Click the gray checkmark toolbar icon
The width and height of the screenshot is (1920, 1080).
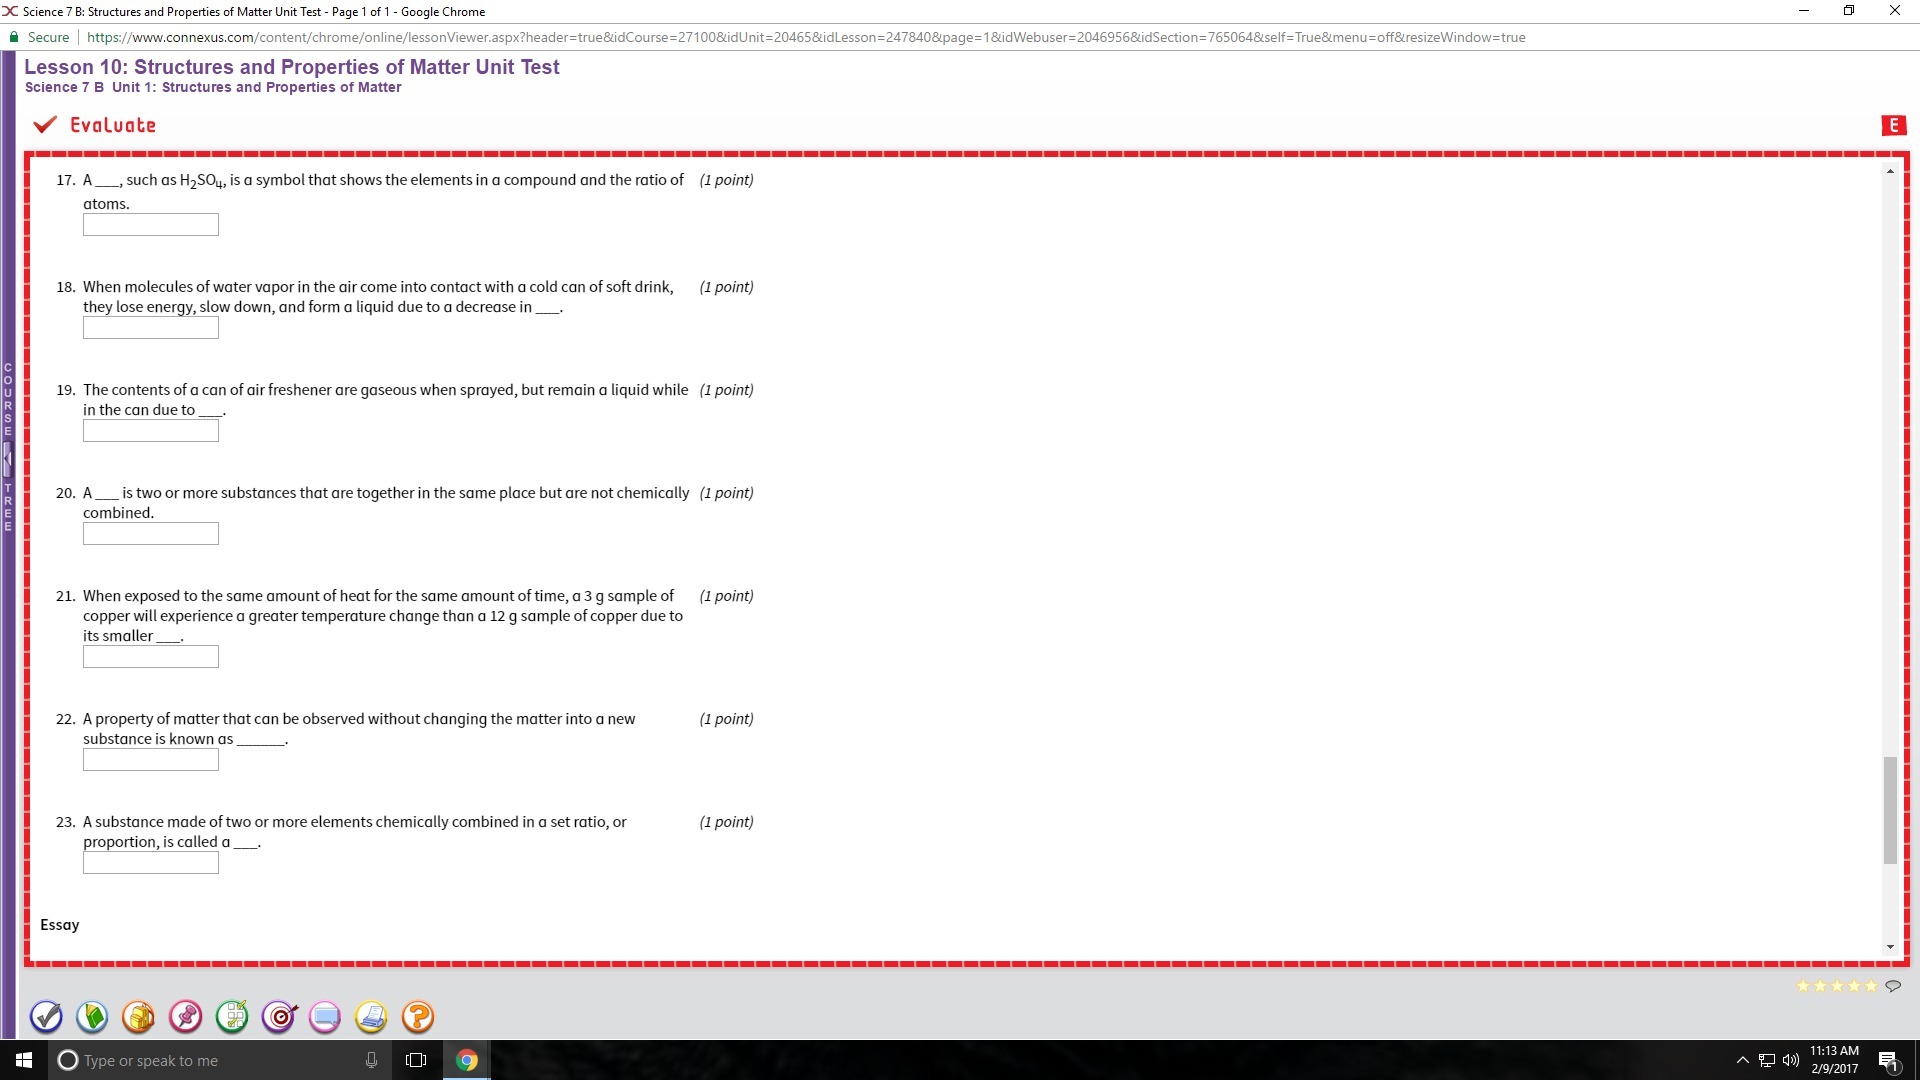(47, 1017)
